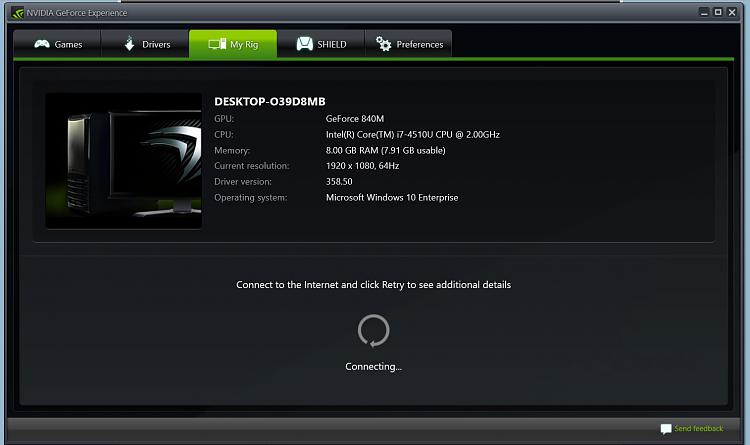Click the Microsoft Windows 10 Enterprise text
Screen dimensions: 750x445
392,198
